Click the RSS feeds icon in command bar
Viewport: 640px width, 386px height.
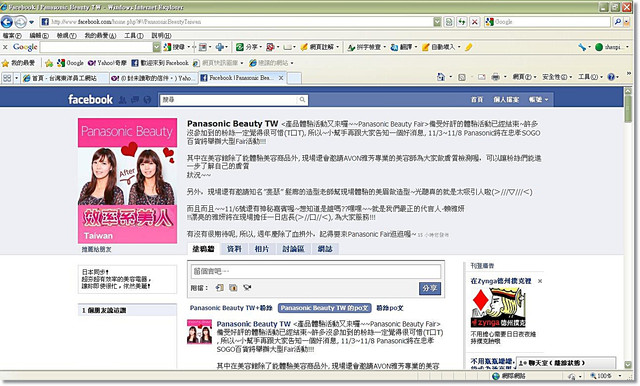point(462,77)
